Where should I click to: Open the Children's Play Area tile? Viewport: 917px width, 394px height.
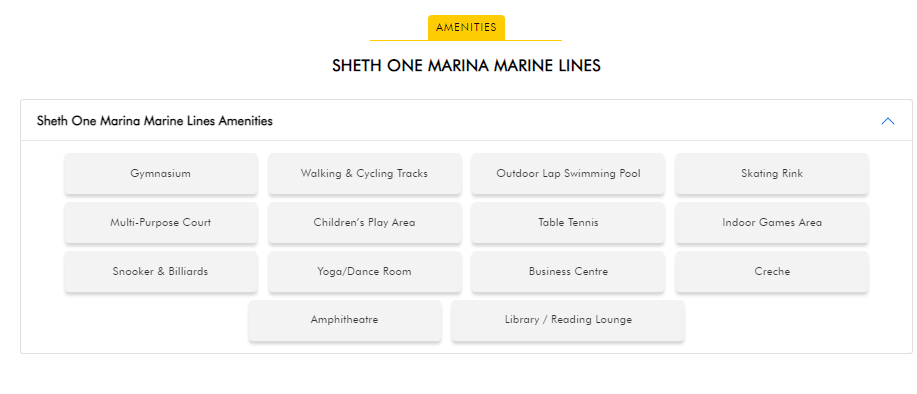point(364,223)
